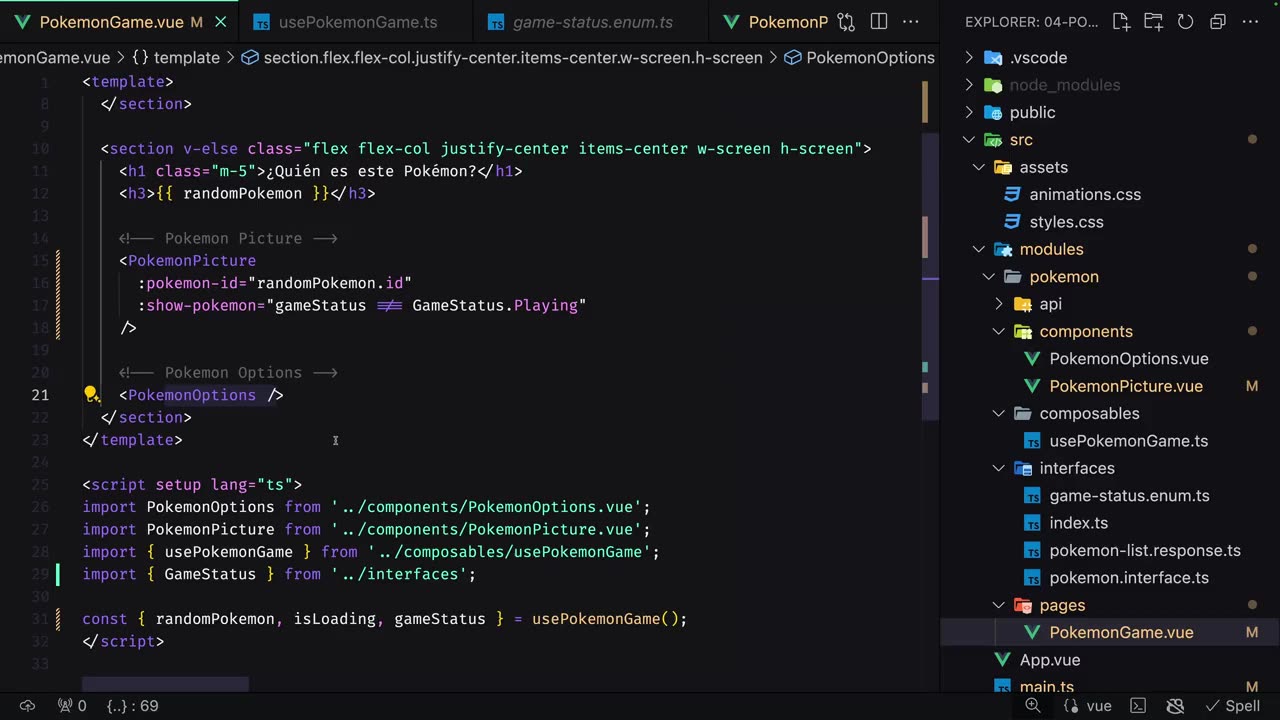Open PokemonPicture.vue in Explorer

1126,386
